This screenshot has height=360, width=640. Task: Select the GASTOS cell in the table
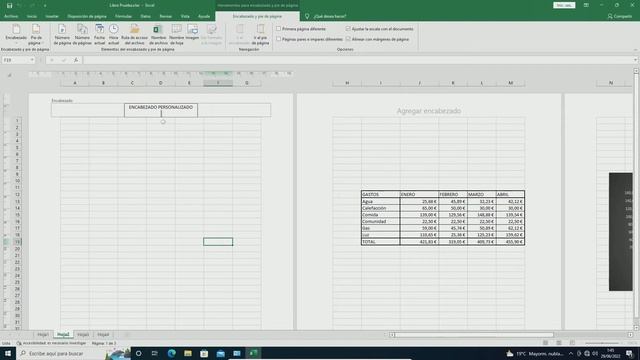[380, 194]
